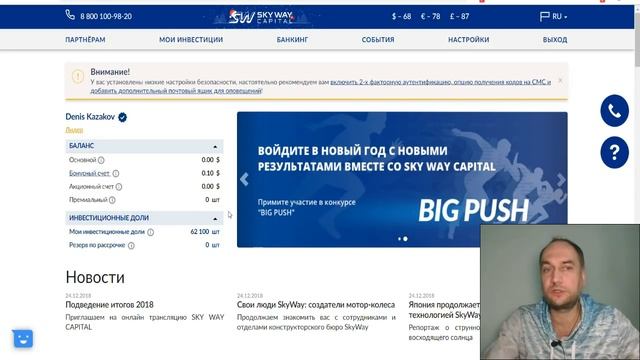Open the ПАРТНЁРАМ menu

point(85,40)
